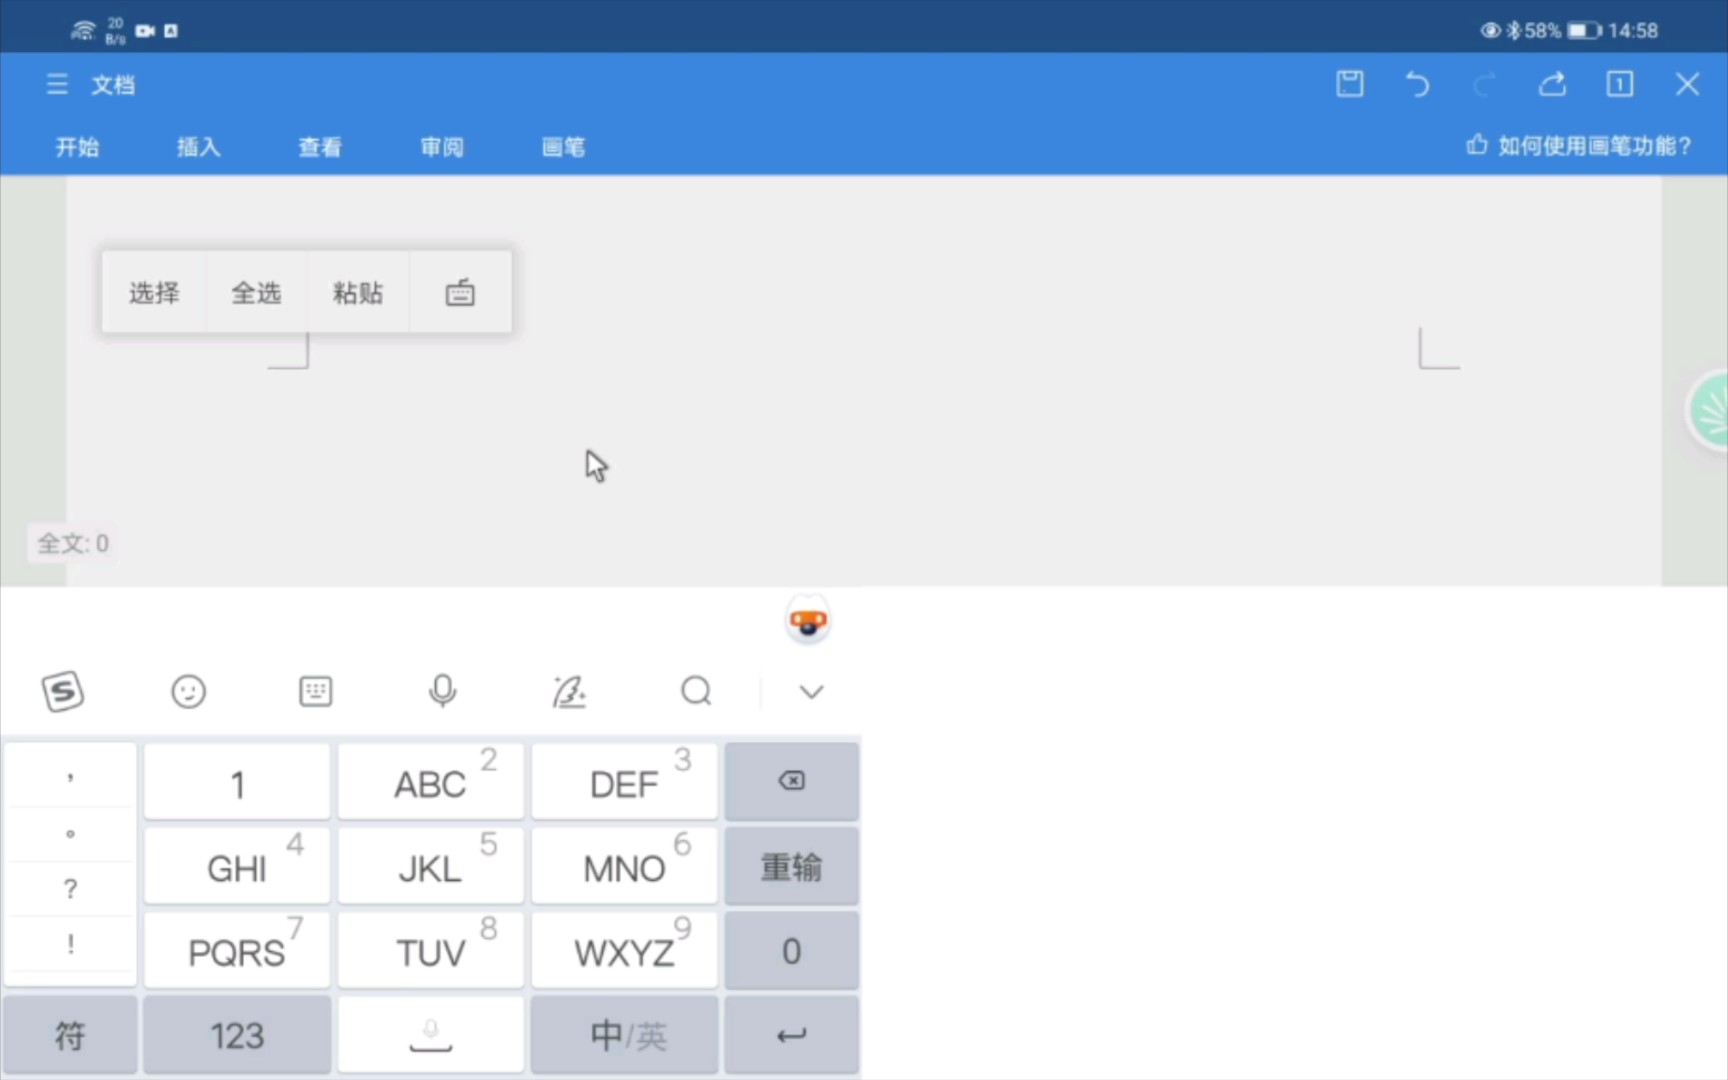1728x1080 pixels.
Task: Open the Sogou S logo menu
Action: [62, 691]
